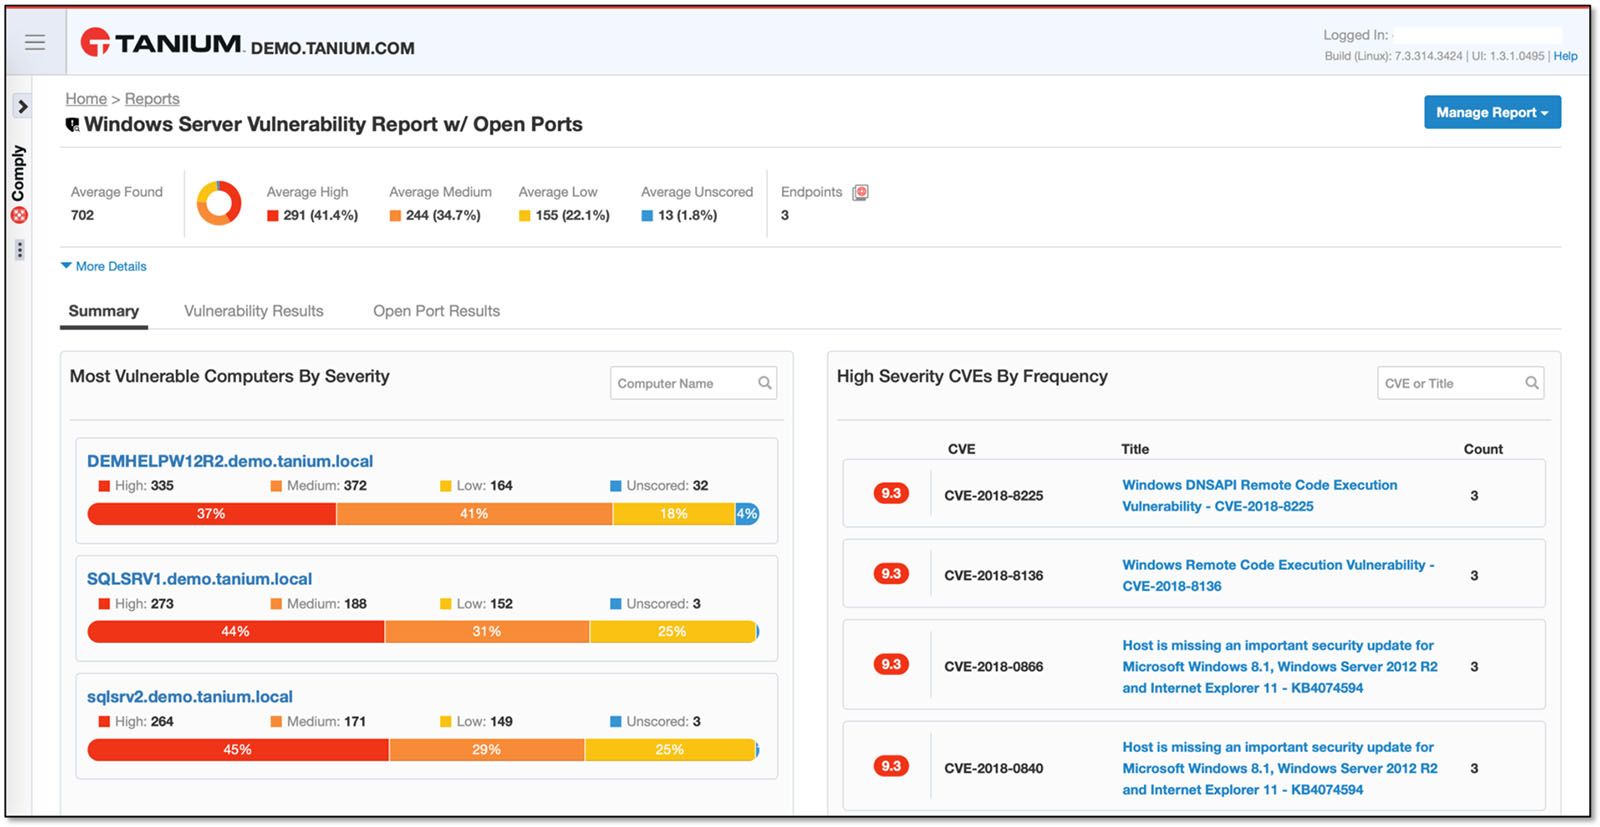Image resolution: width=1600 pixels, height=827 pixels.
Task: Open the Help link
Action: click(x=1565, y=56)
